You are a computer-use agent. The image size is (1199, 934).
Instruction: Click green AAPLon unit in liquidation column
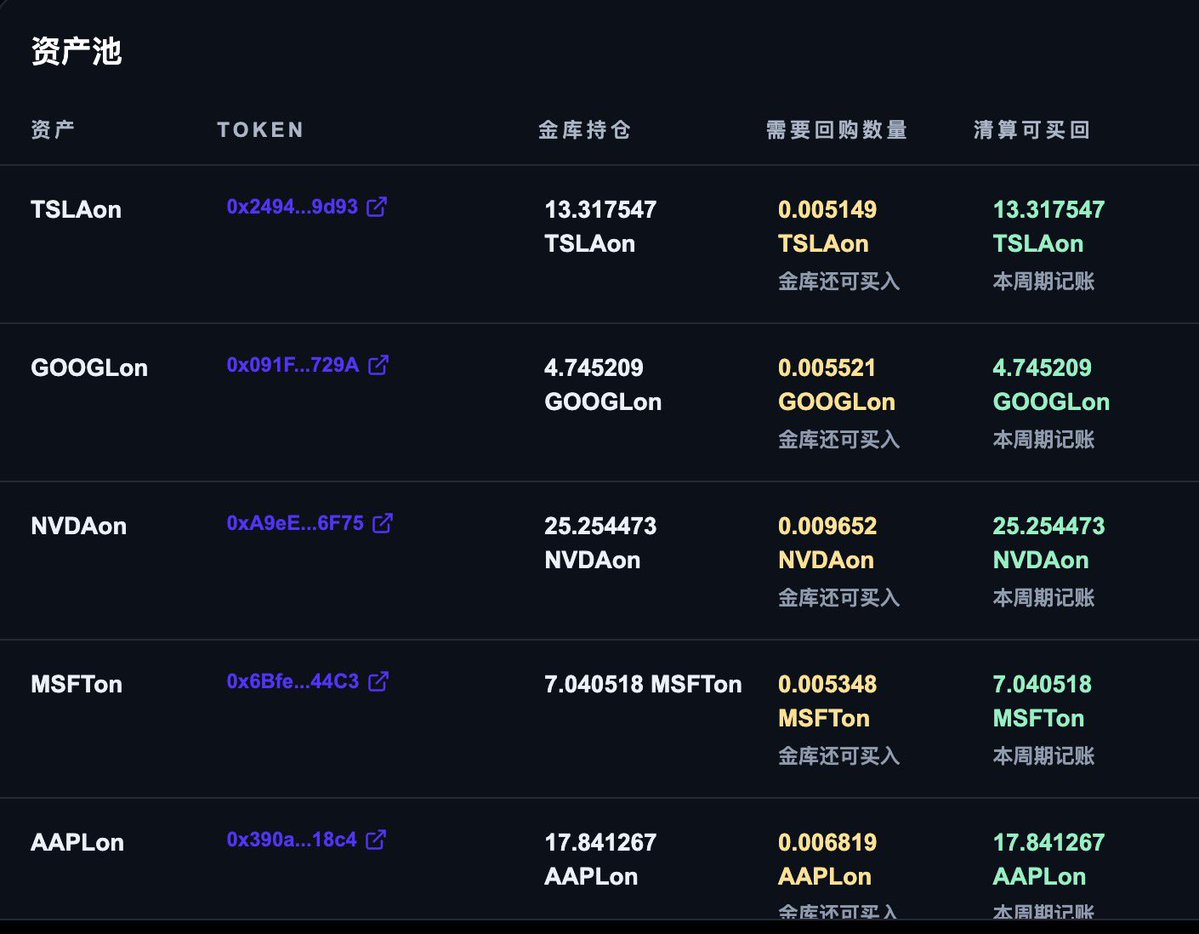1039,877
